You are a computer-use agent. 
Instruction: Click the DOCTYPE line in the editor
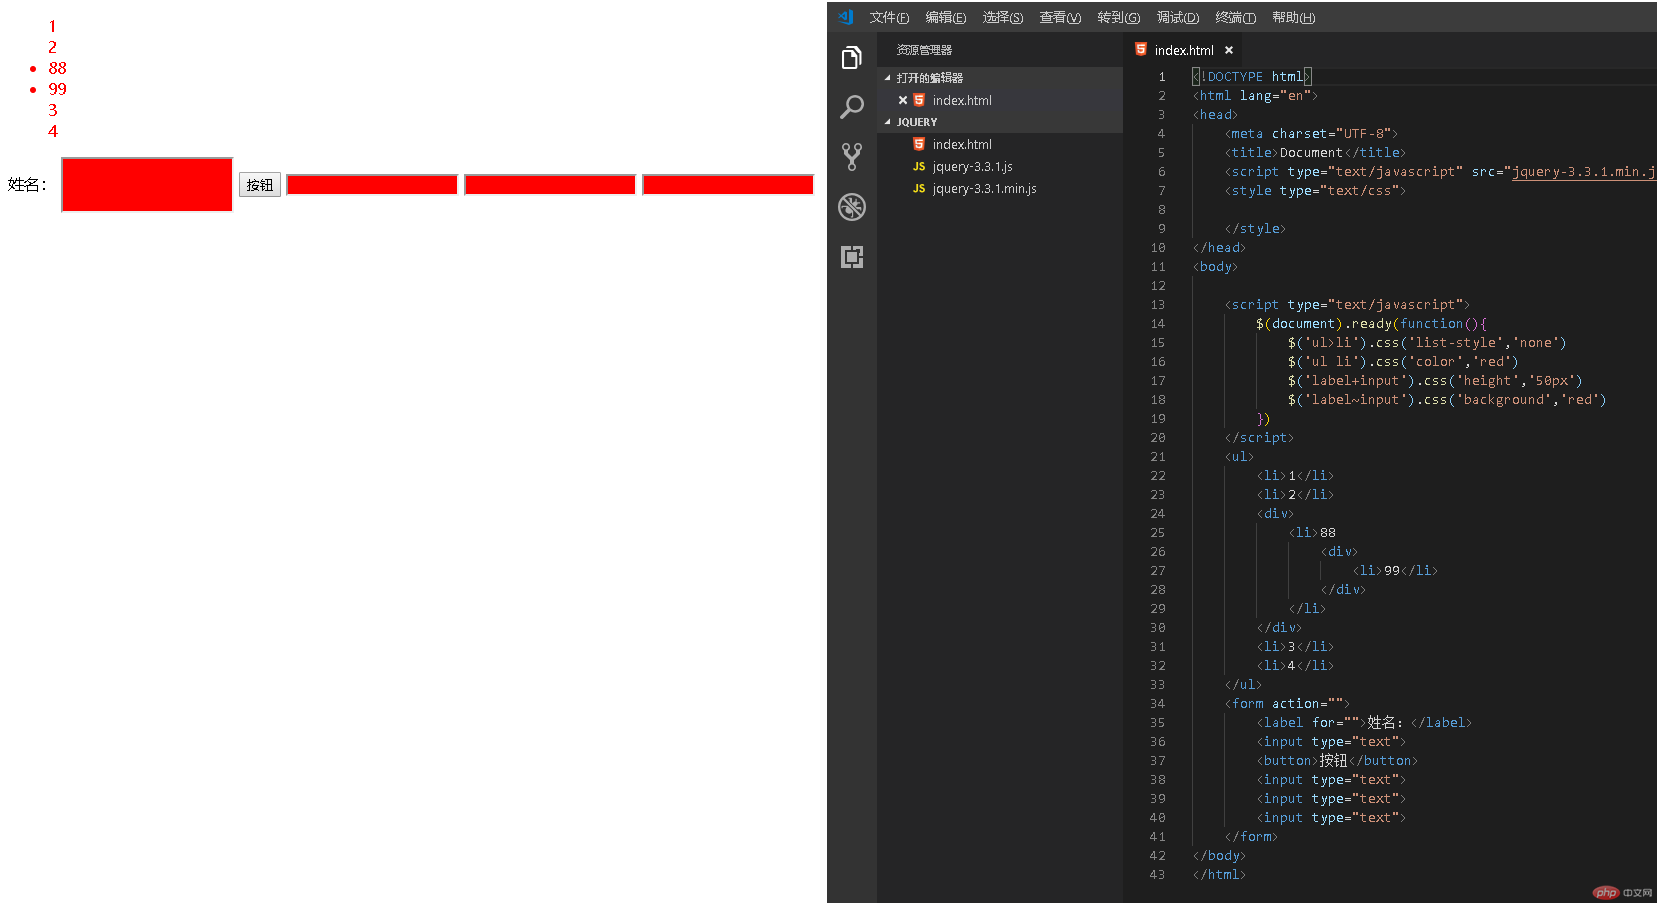(1251, 76)
